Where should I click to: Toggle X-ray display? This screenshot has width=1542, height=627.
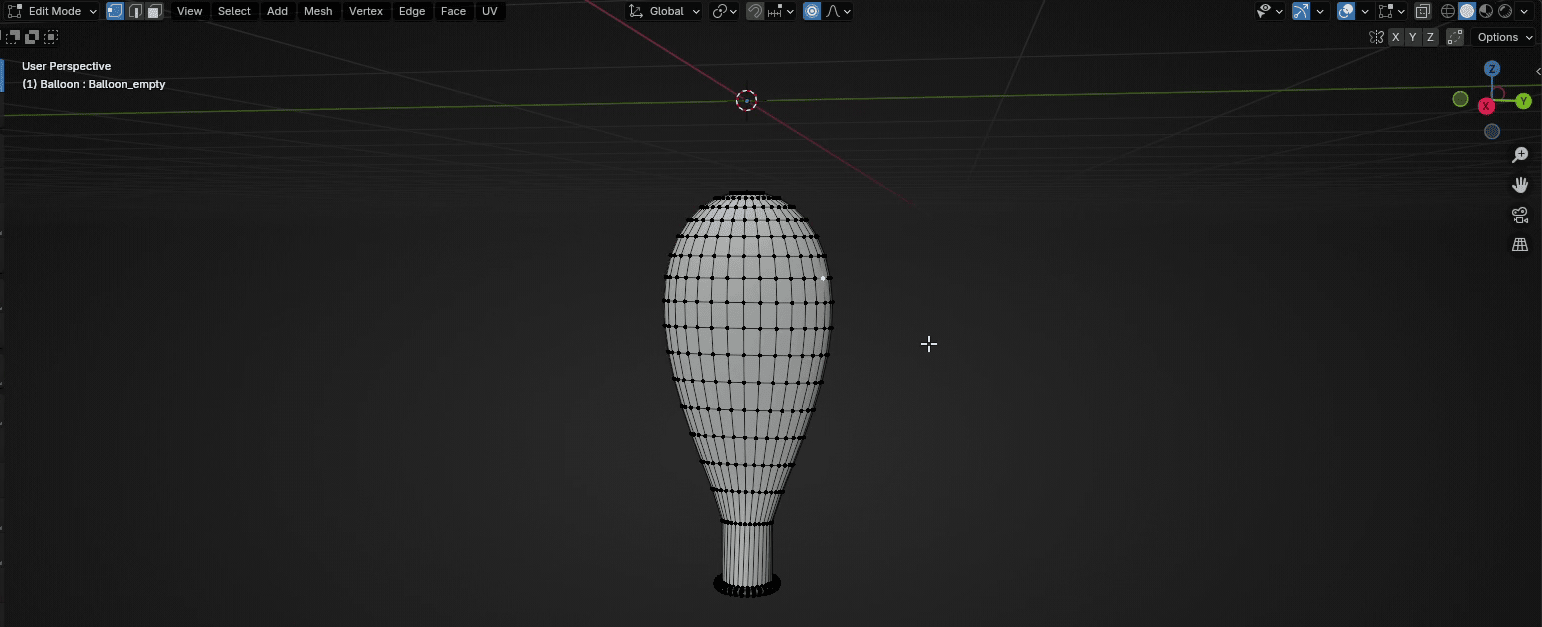tap(1422, 11)
